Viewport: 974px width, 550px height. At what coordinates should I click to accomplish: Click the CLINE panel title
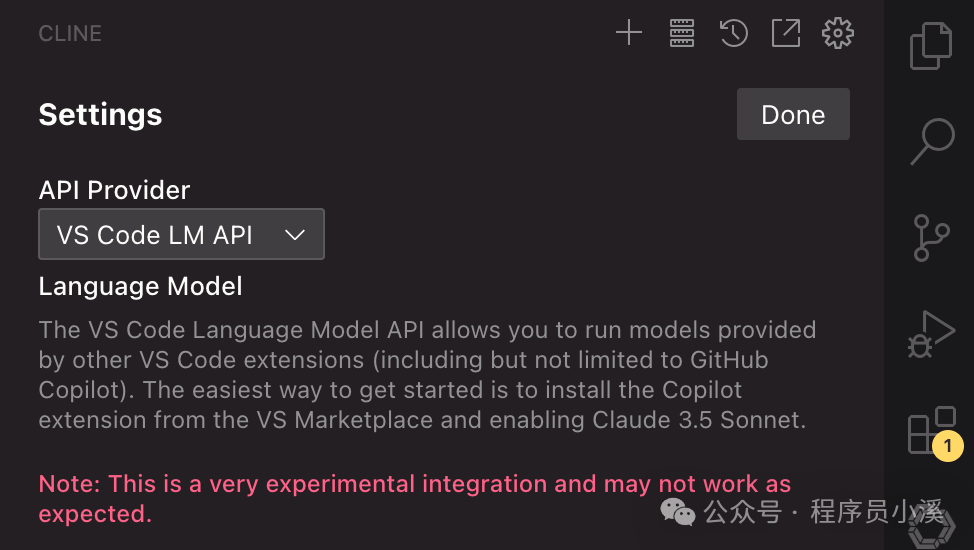coord(70,33)
